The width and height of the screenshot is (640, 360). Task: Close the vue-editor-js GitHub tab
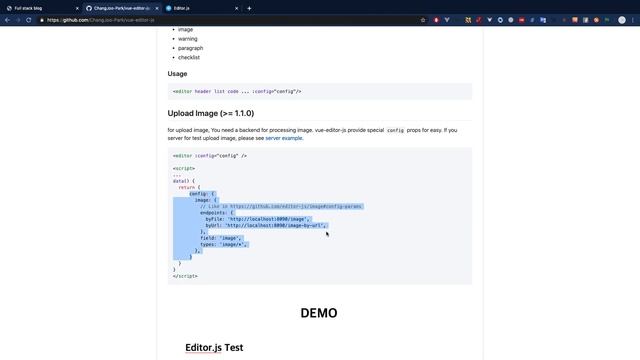point(157,8)
